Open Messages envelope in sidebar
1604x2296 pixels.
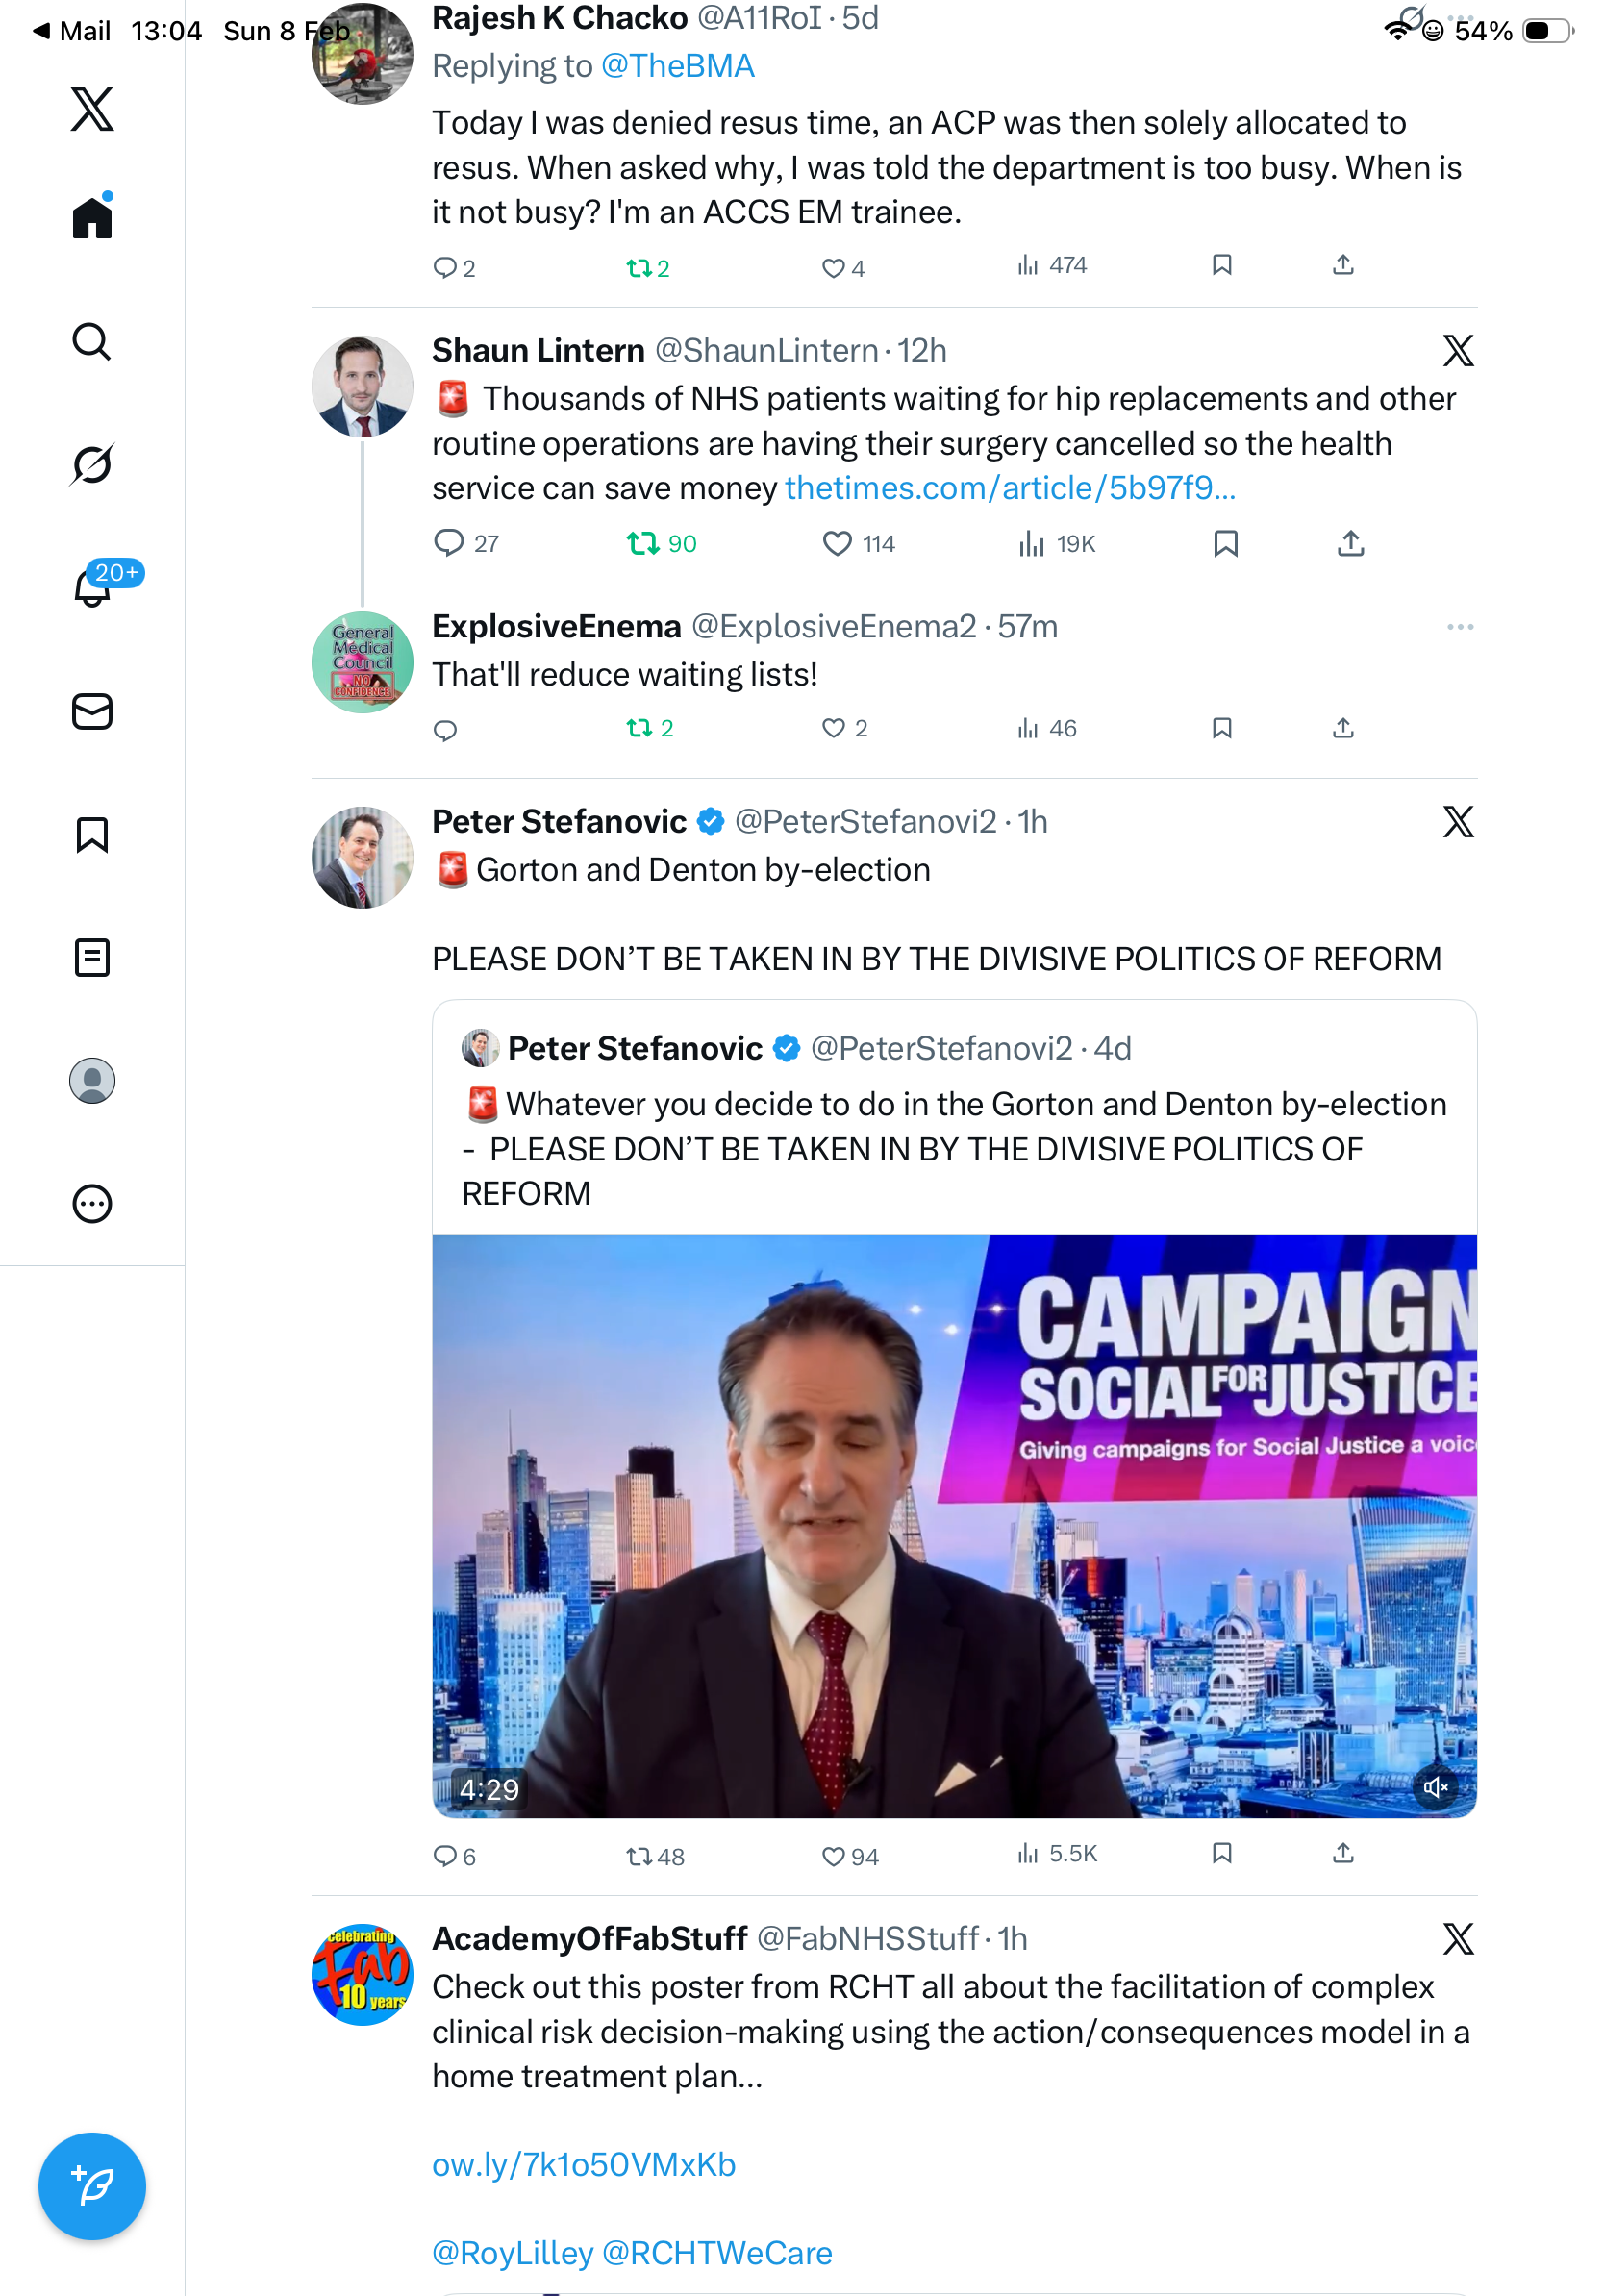point(92,711)
